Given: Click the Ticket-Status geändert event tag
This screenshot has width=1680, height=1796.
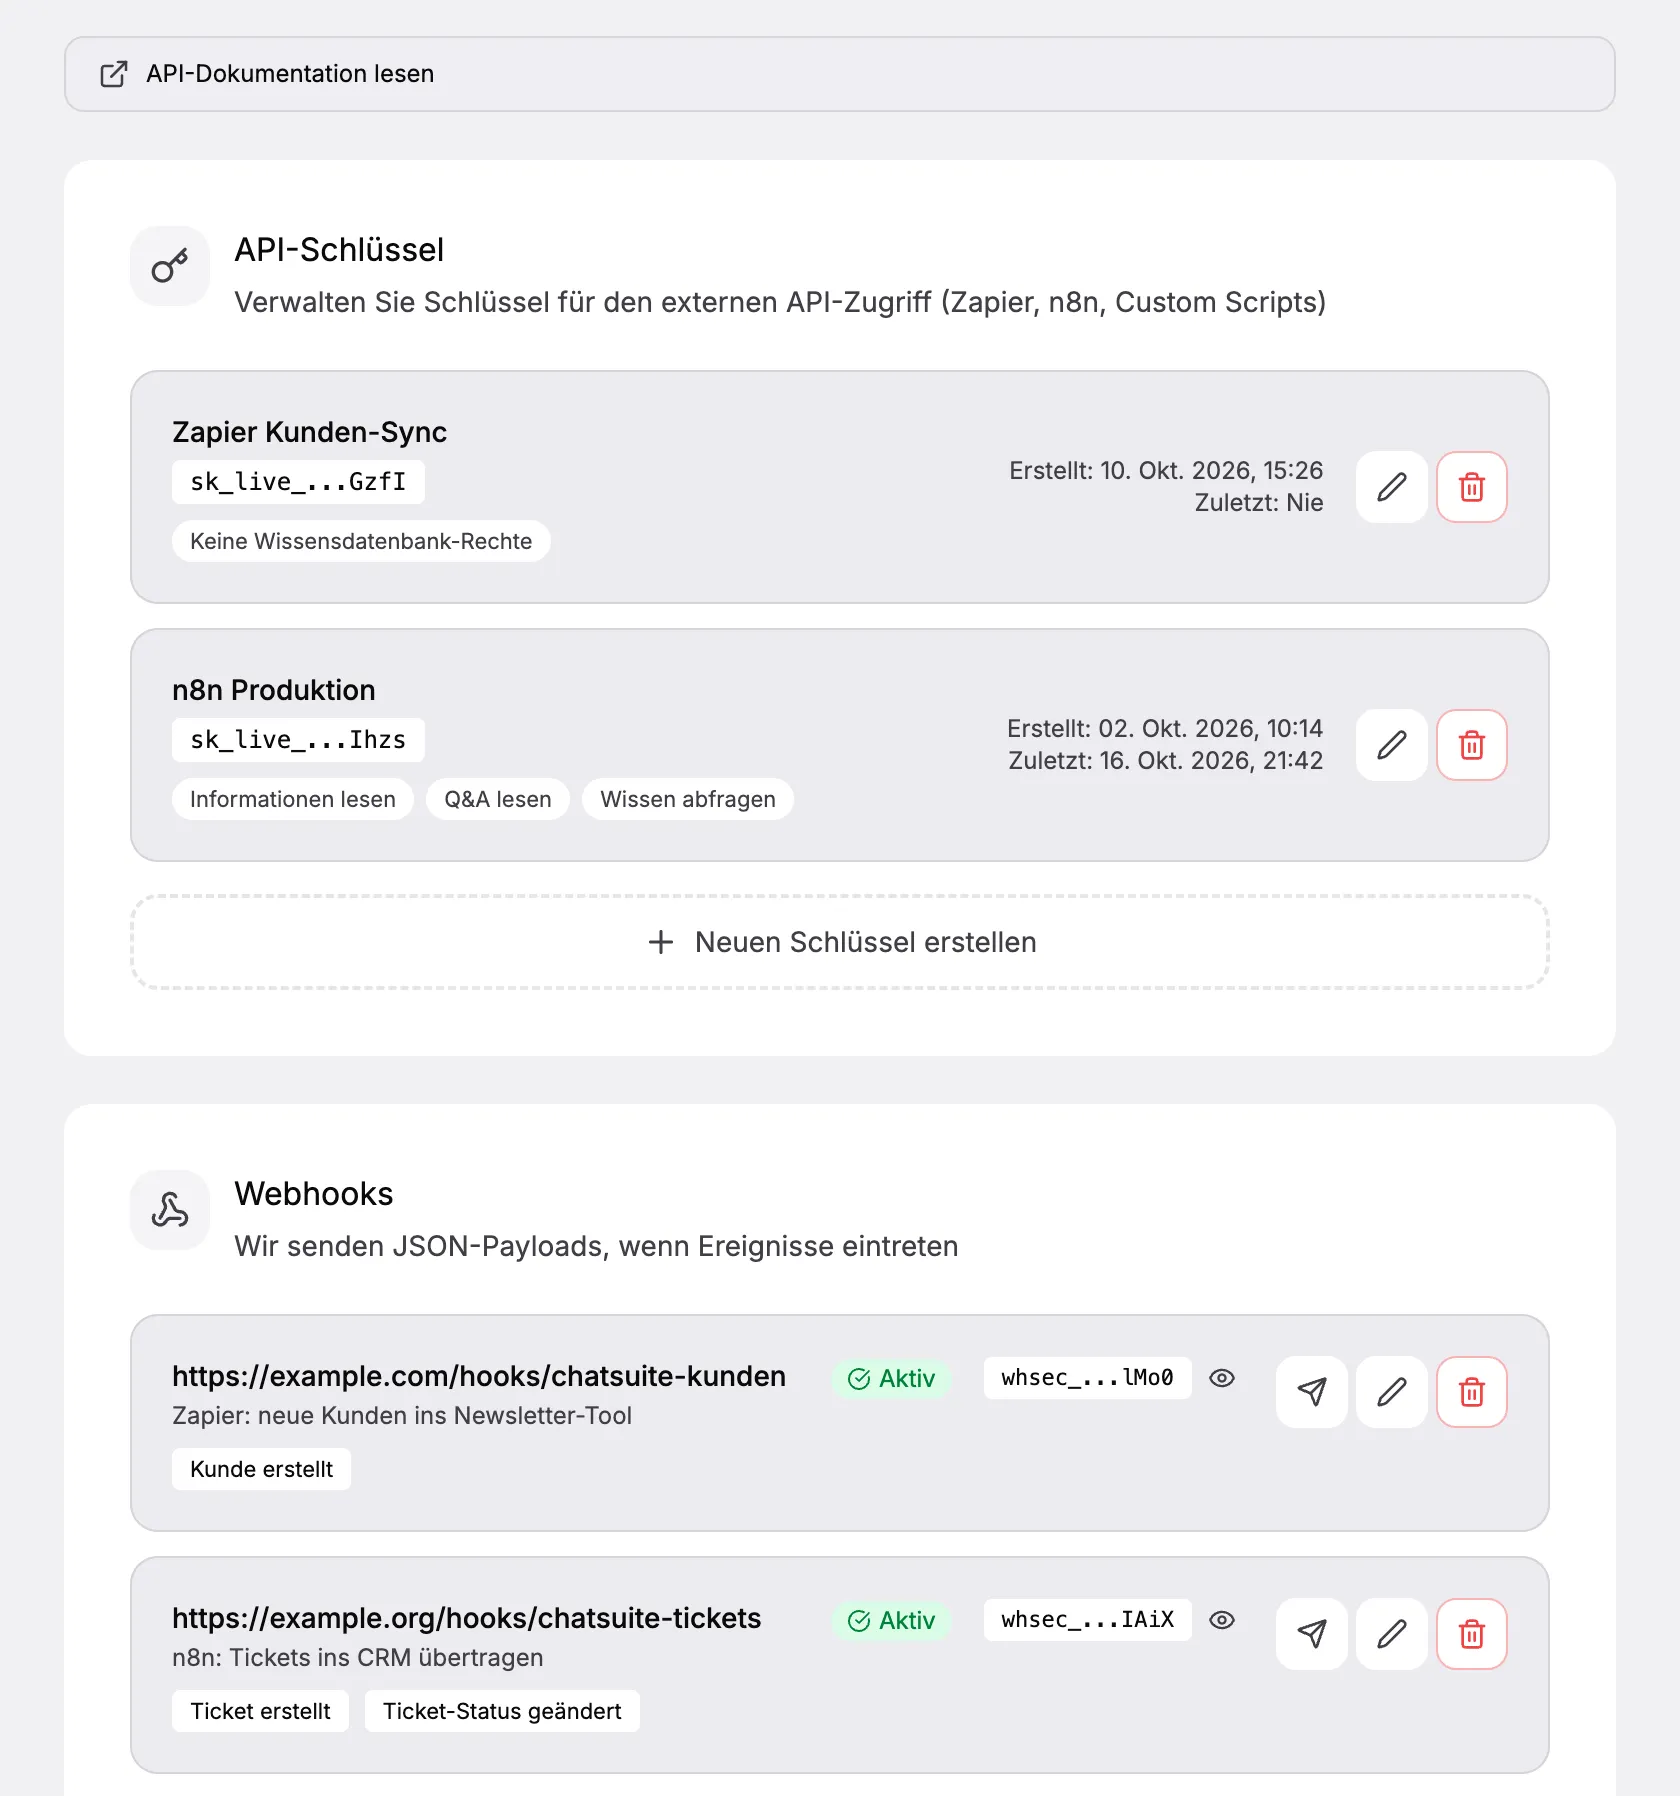Looking at the screenshot, I should [x=502, y=1711].
